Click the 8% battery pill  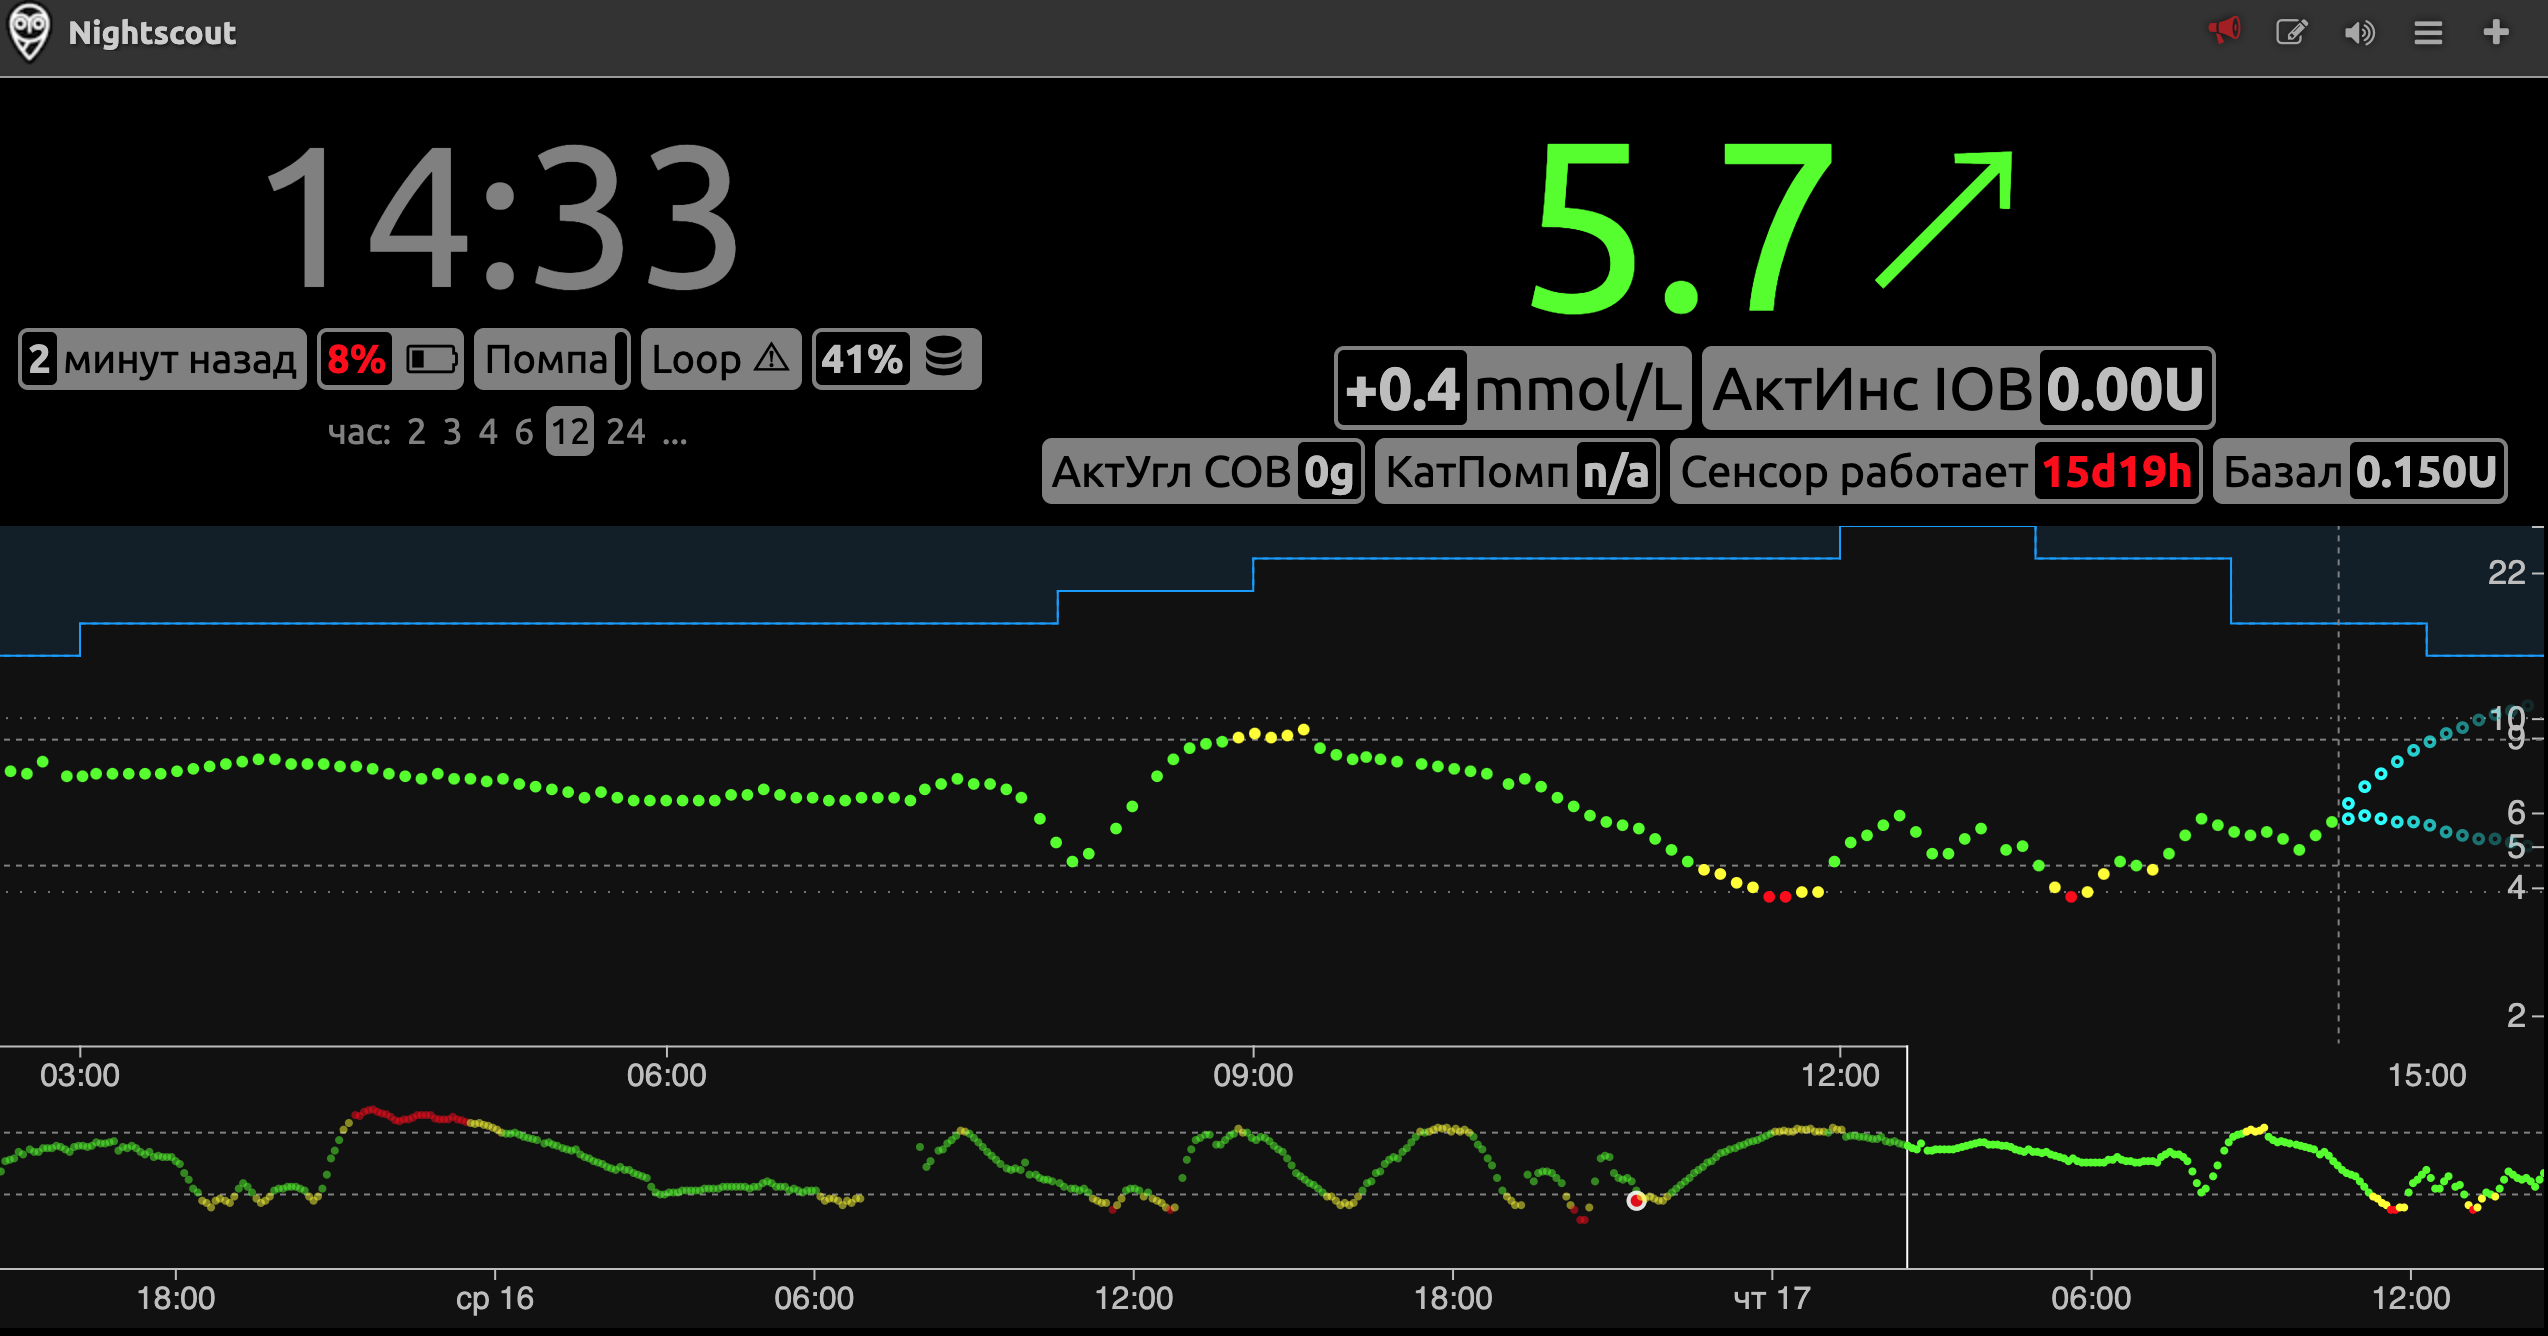pyautogui.click(x=390, y=359)
